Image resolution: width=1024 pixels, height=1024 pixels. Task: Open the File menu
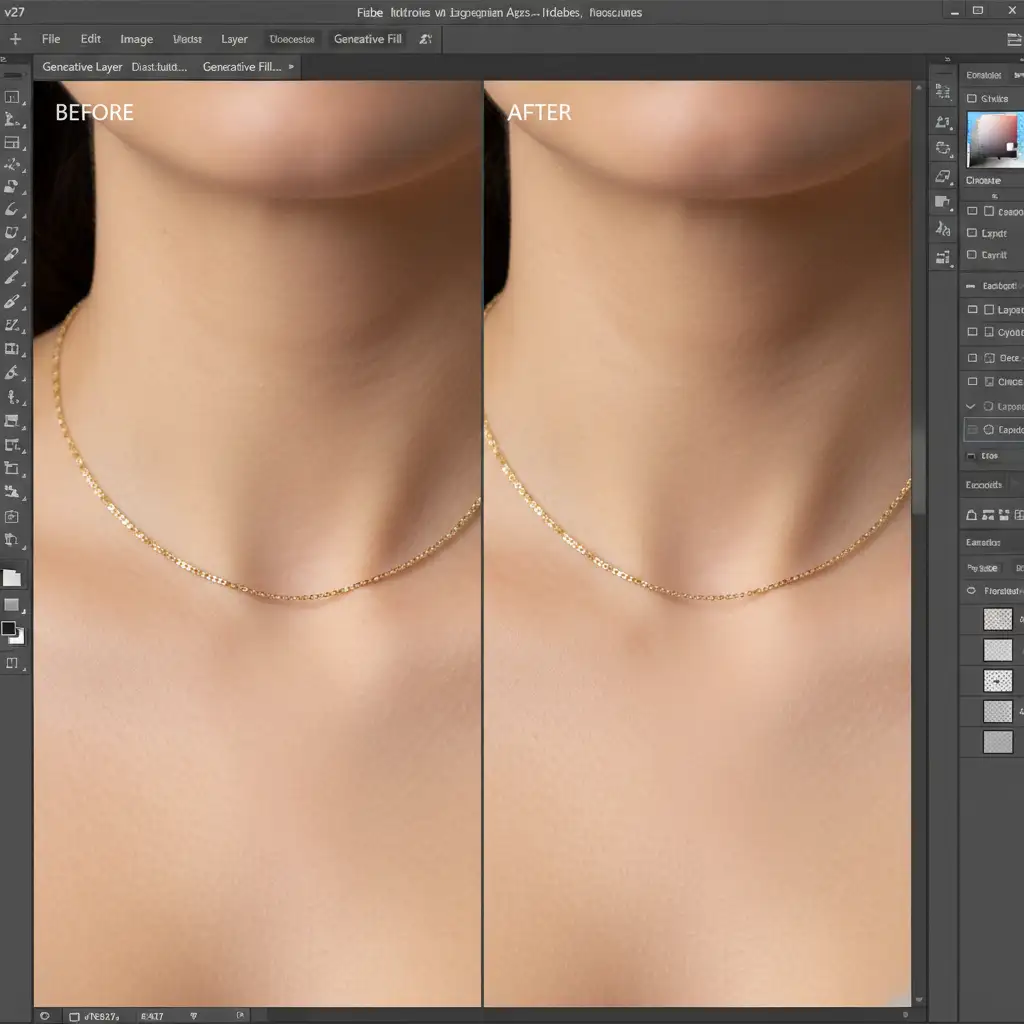pyautogui.click(x=51, y=39)
